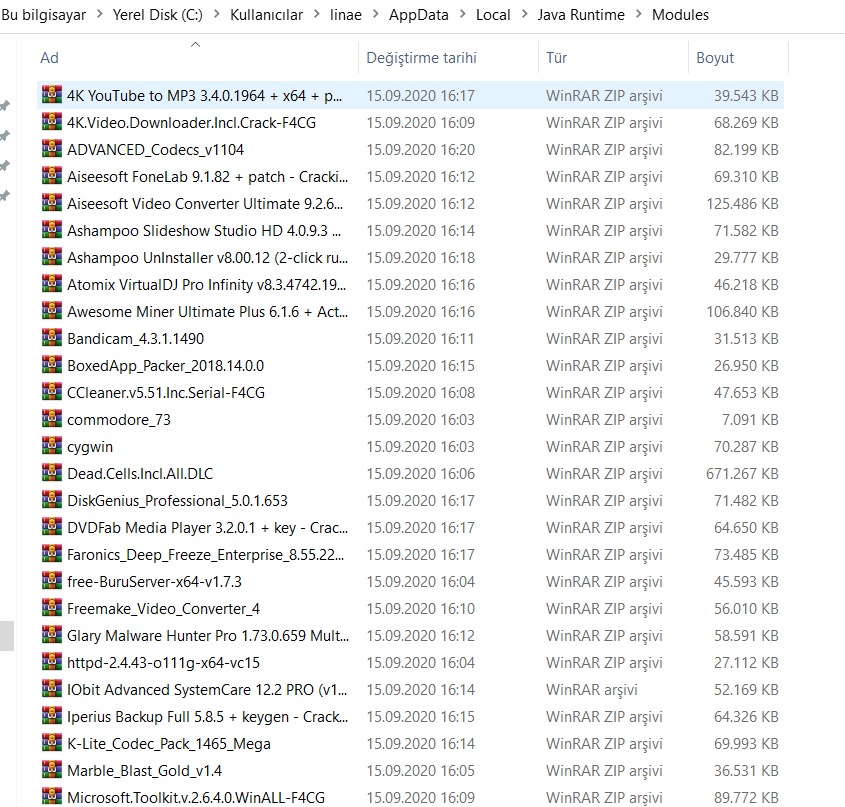Click the Microsoft.Toolkit archive icon
The height and width of the screenshot is (807, 845).
[52, 796]
